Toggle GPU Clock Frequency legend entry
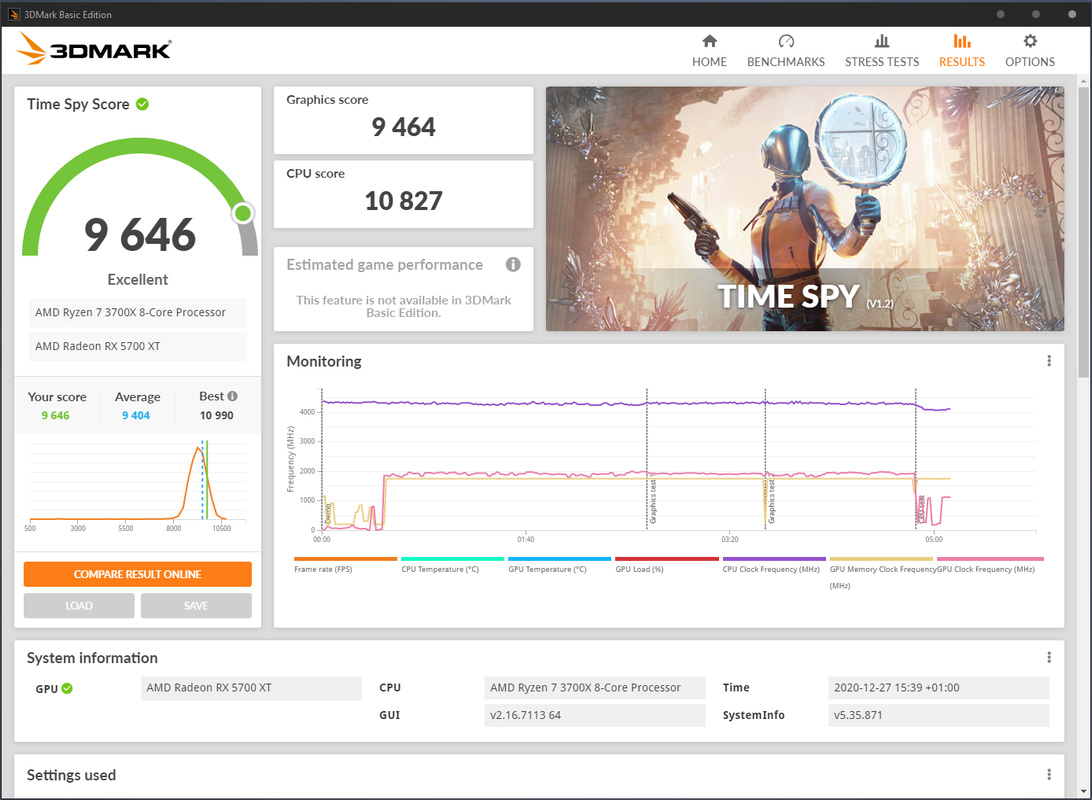 point(990,565)
